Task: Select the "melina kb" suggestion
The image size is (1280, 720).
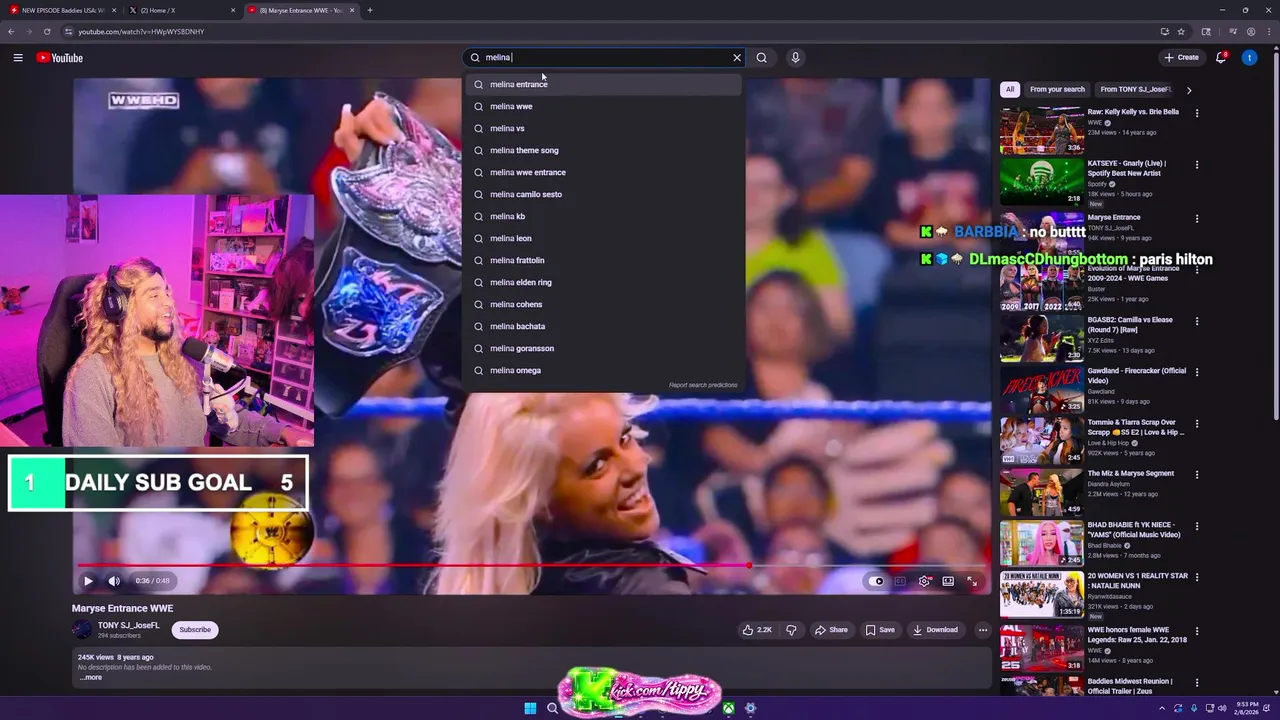Action: (x=603, y=216)
